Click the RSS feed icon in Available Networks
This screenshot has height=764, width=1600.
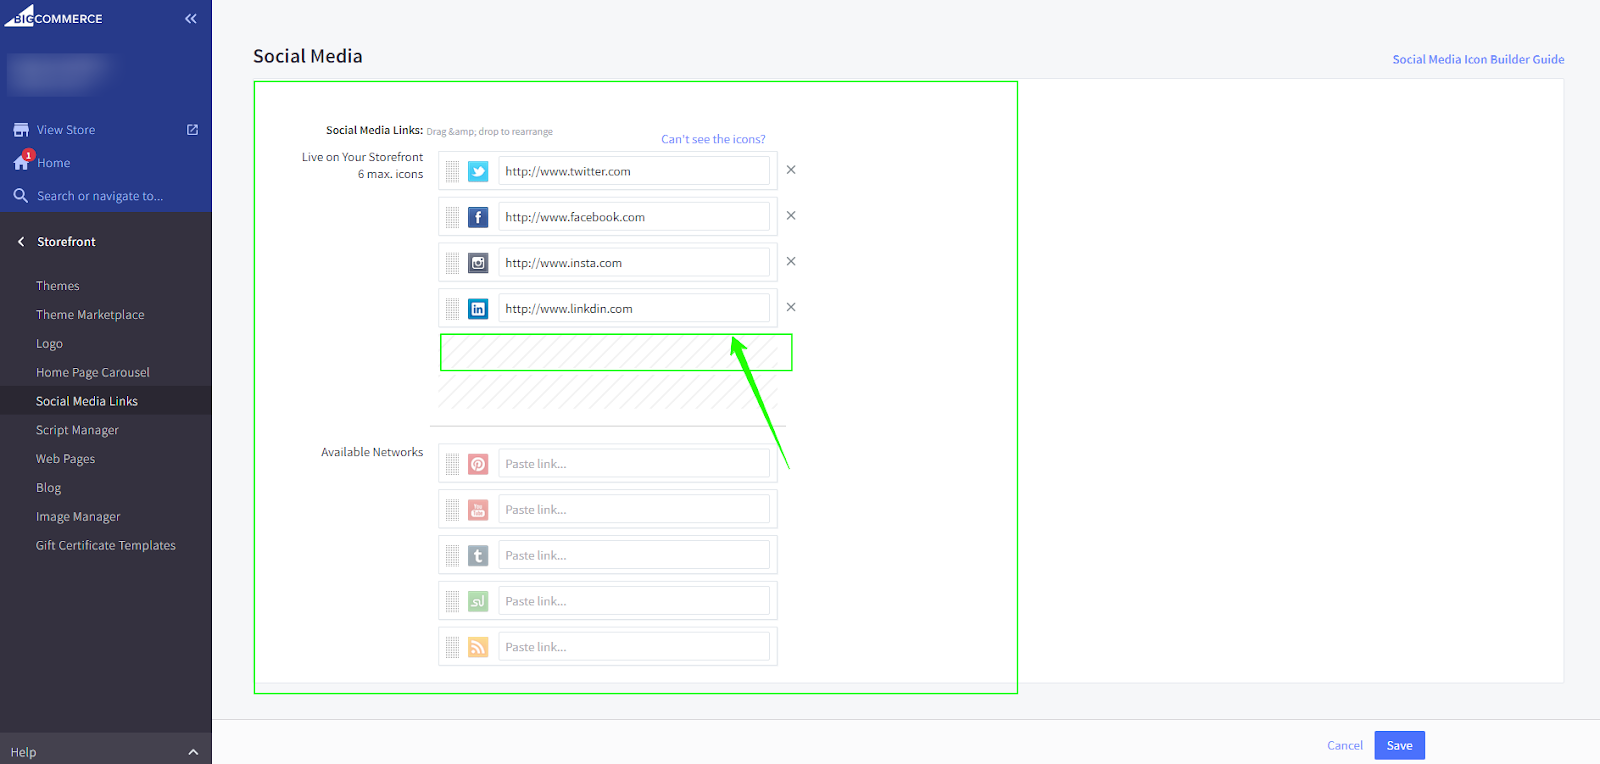tap(478, 647)
